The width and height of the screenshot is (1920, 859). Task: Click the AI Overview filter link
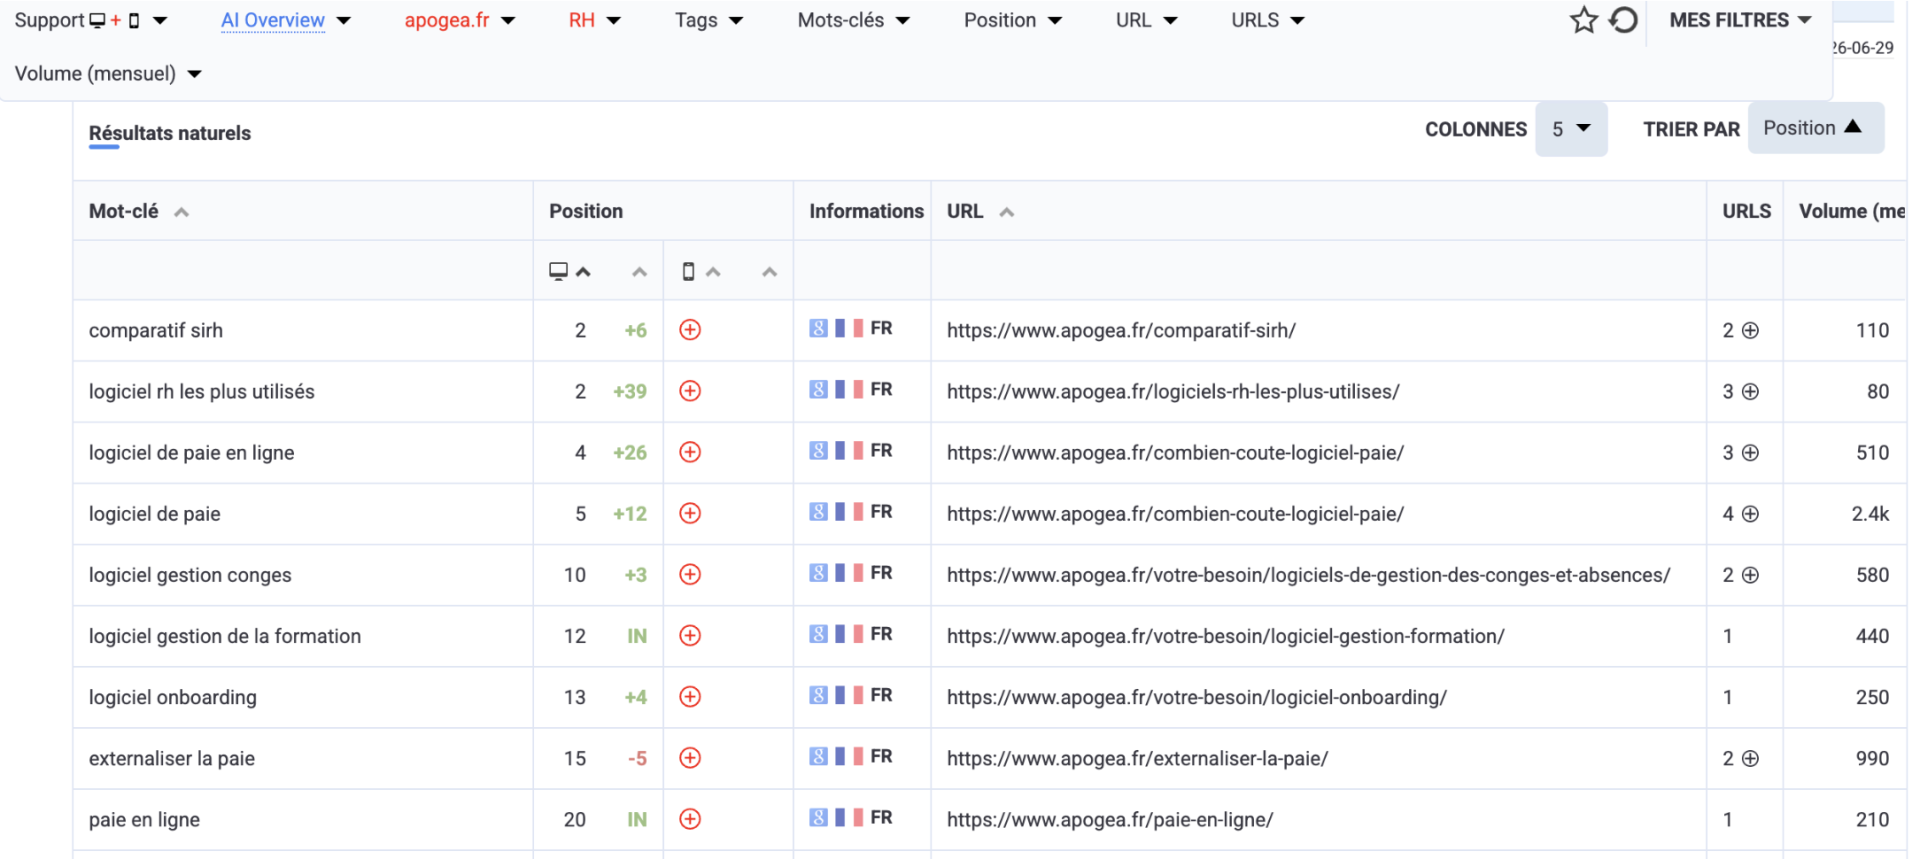[273, 20]
